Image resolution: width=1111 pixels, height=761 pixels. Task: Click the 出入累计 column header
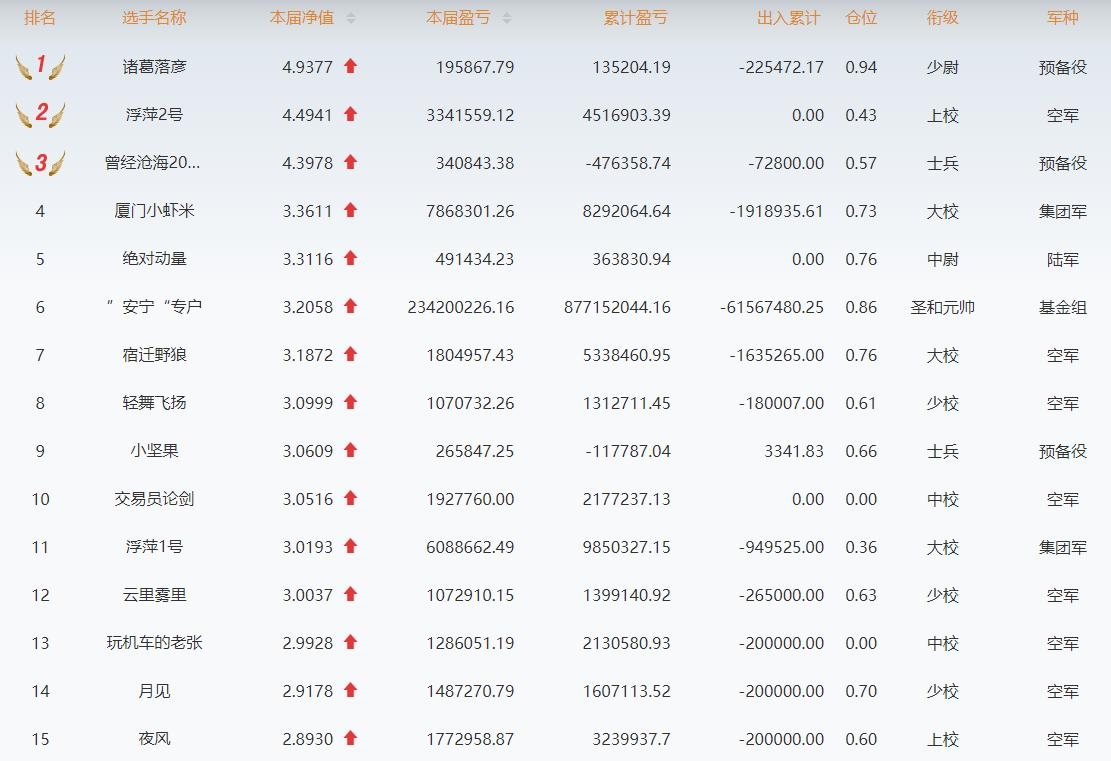(x=789, y=18)
